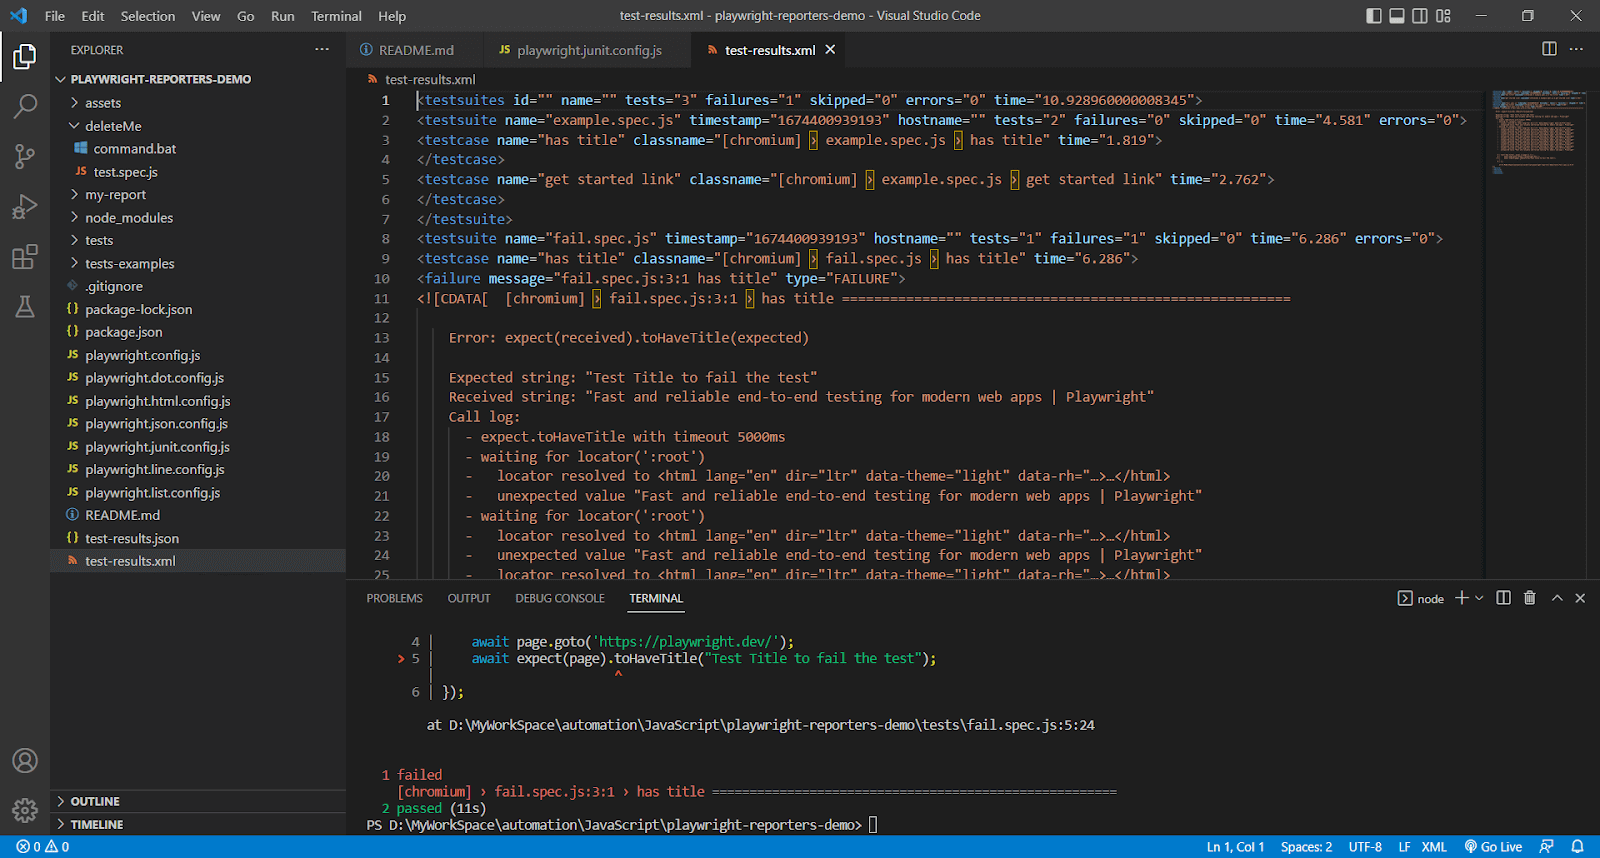Click the Go Live status button

click(x=1493, y=847)
